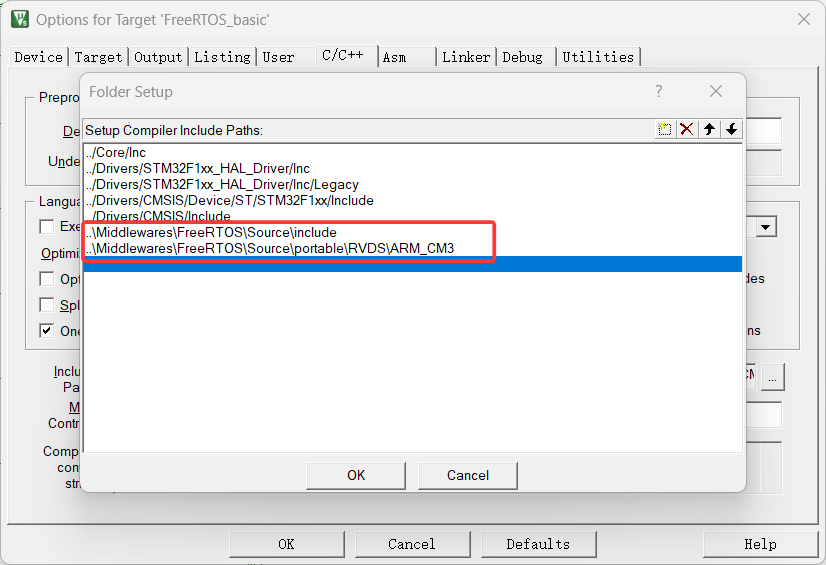826x565 pixels.
Task: Select '../Drivers/CMSIS/Include' path
Action: (412, 216)
